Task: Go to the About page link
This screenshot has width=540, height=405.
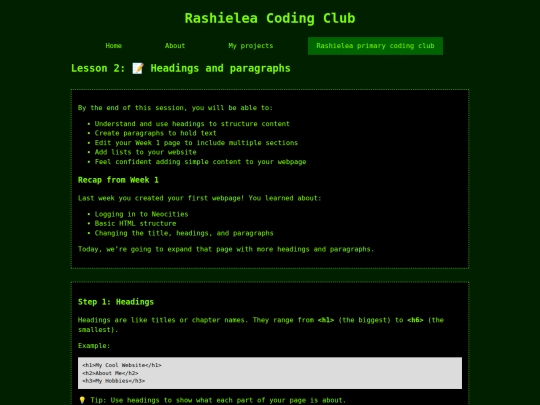Action: tap(175, 46)
